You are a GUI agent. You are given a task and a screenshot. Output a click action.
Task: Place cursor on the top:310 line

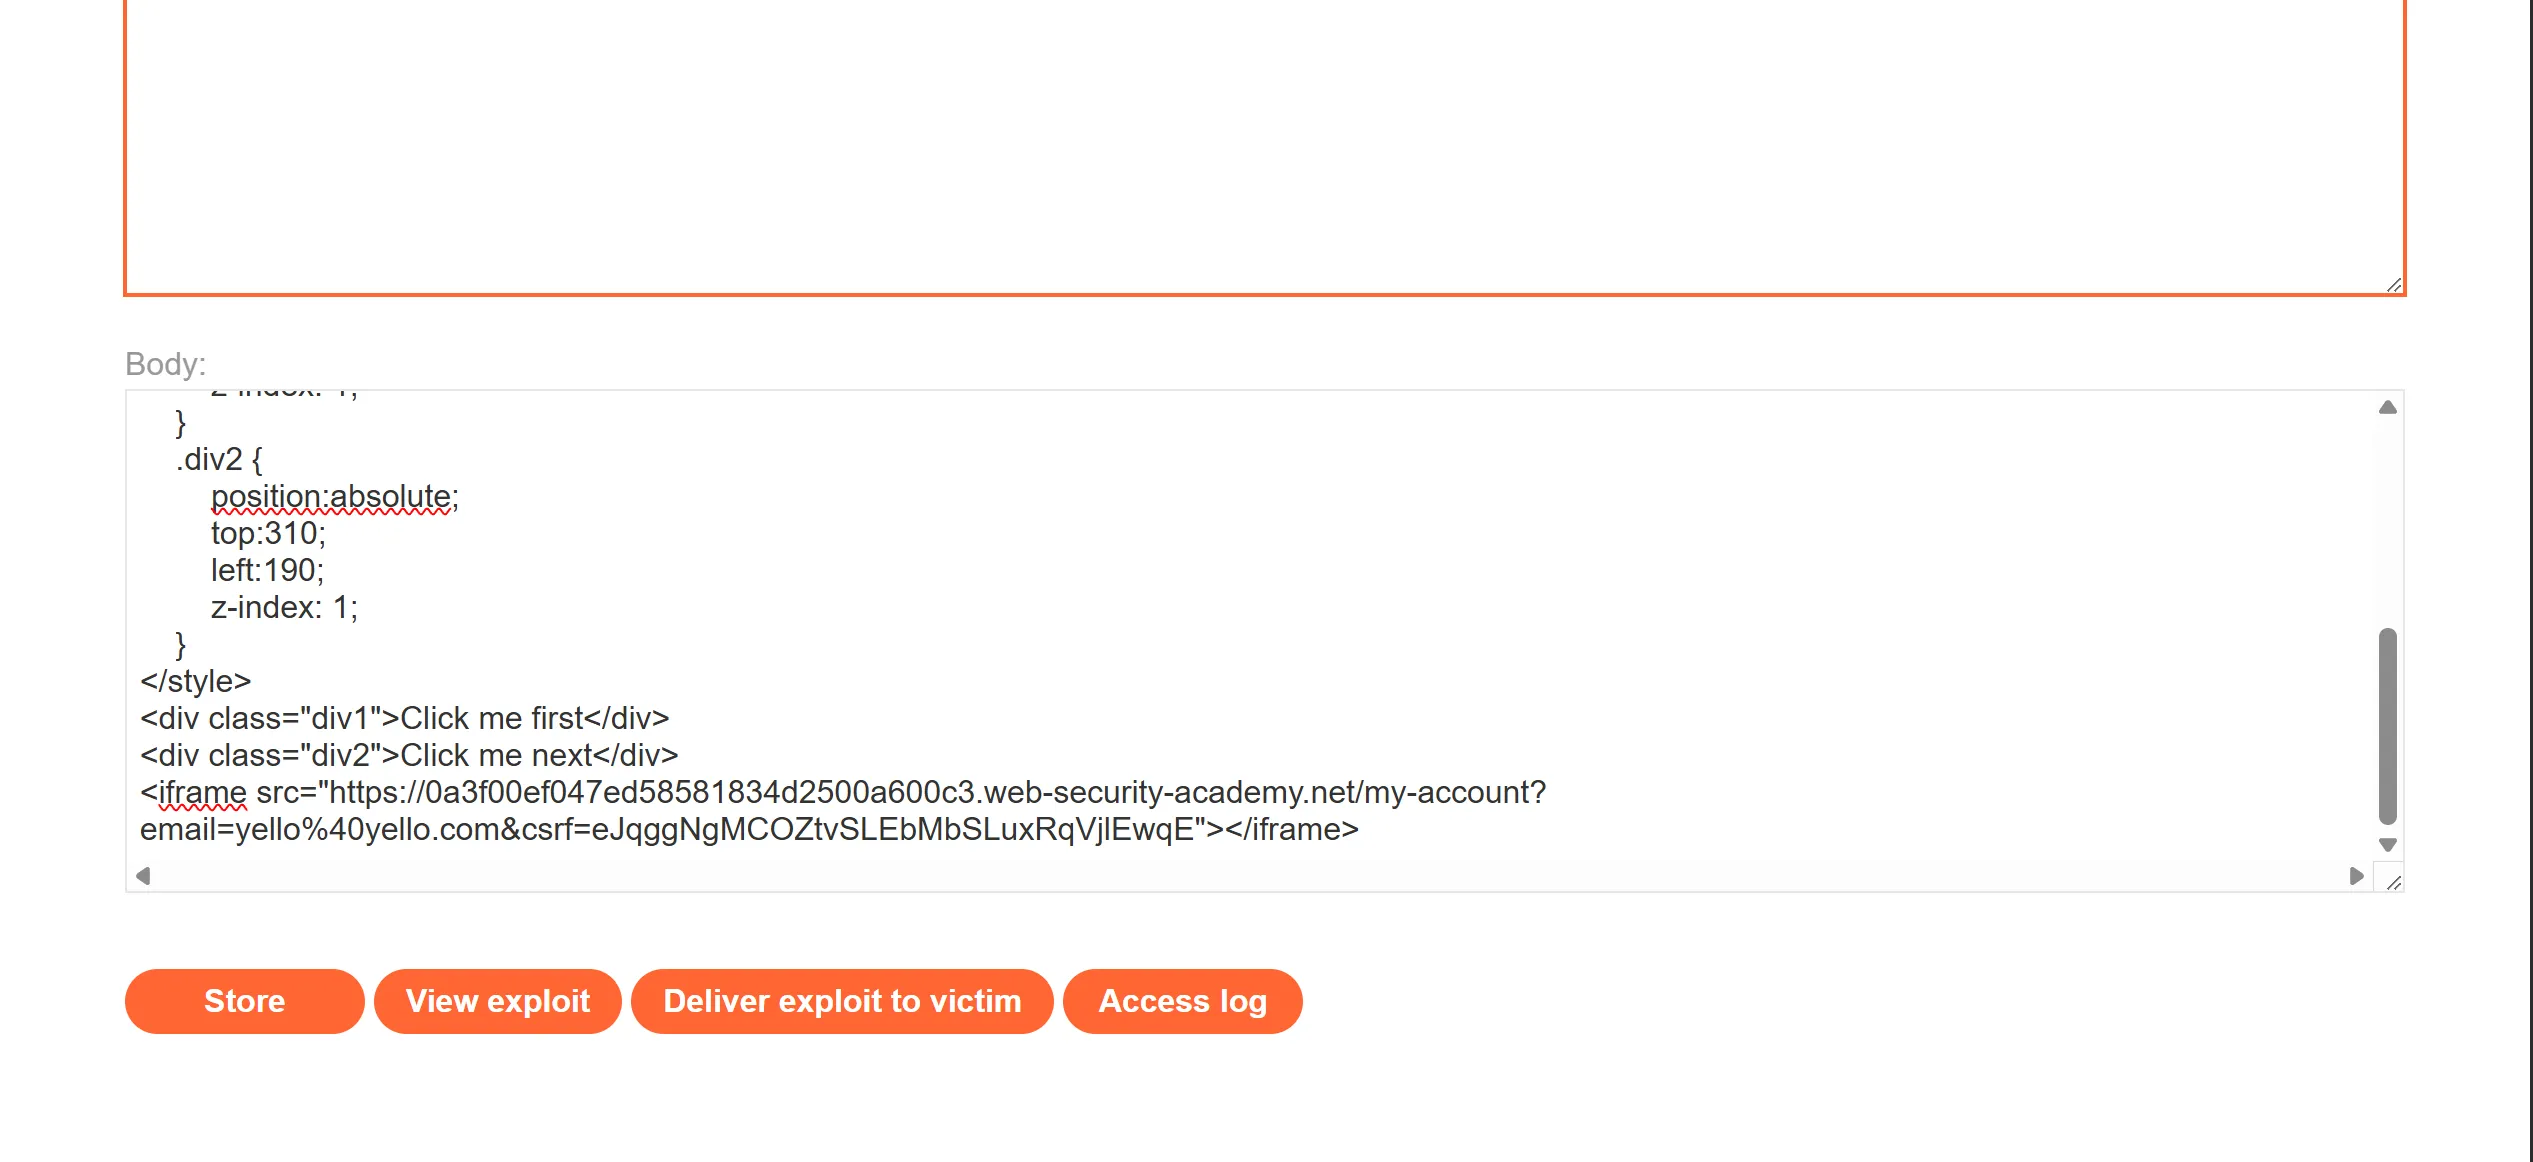coord(268,533)
